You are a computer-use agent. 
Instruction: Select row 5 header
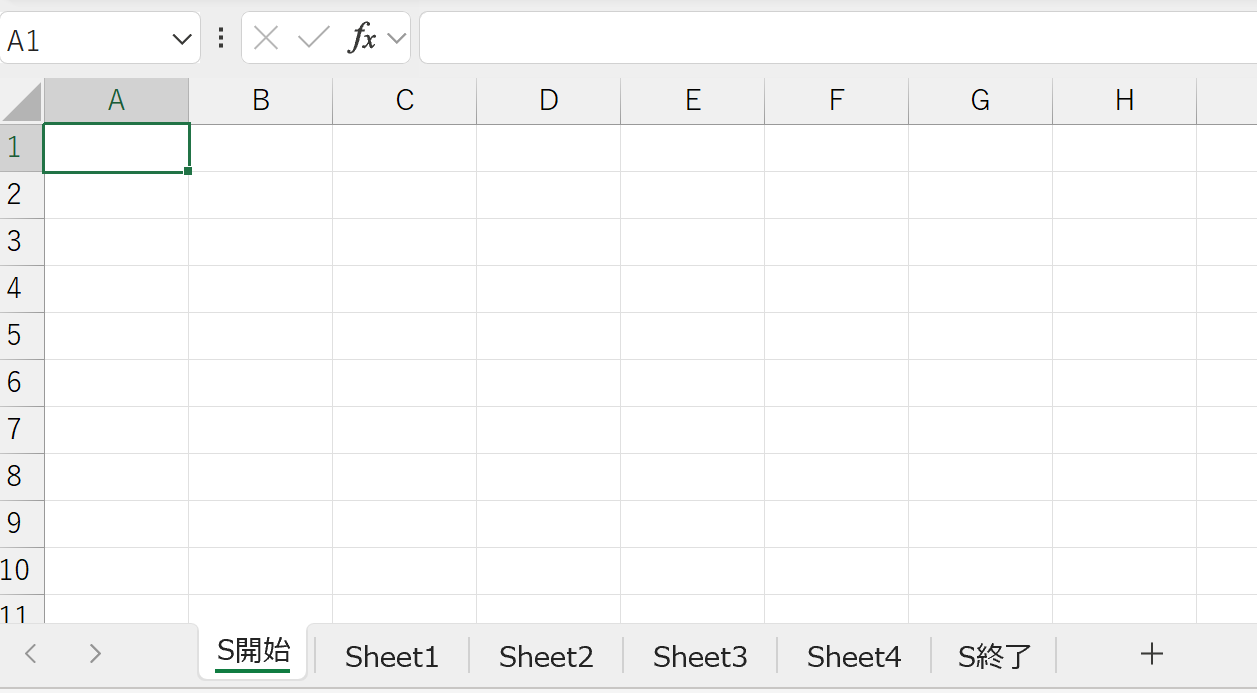[x=22, y=336]
